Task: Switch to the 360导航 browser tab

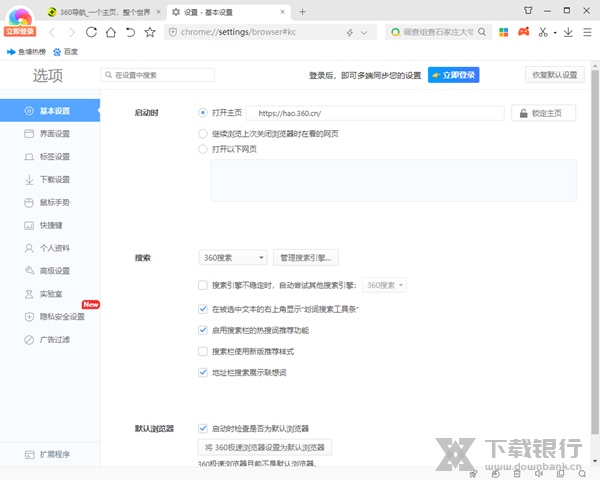Action: [100, 11]
